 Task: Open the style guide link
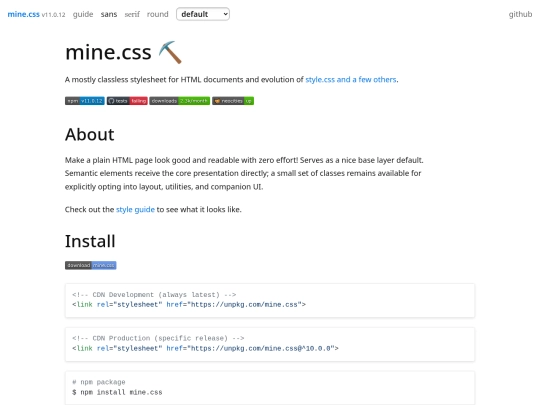pyautogui.click(x=135, y=209)
